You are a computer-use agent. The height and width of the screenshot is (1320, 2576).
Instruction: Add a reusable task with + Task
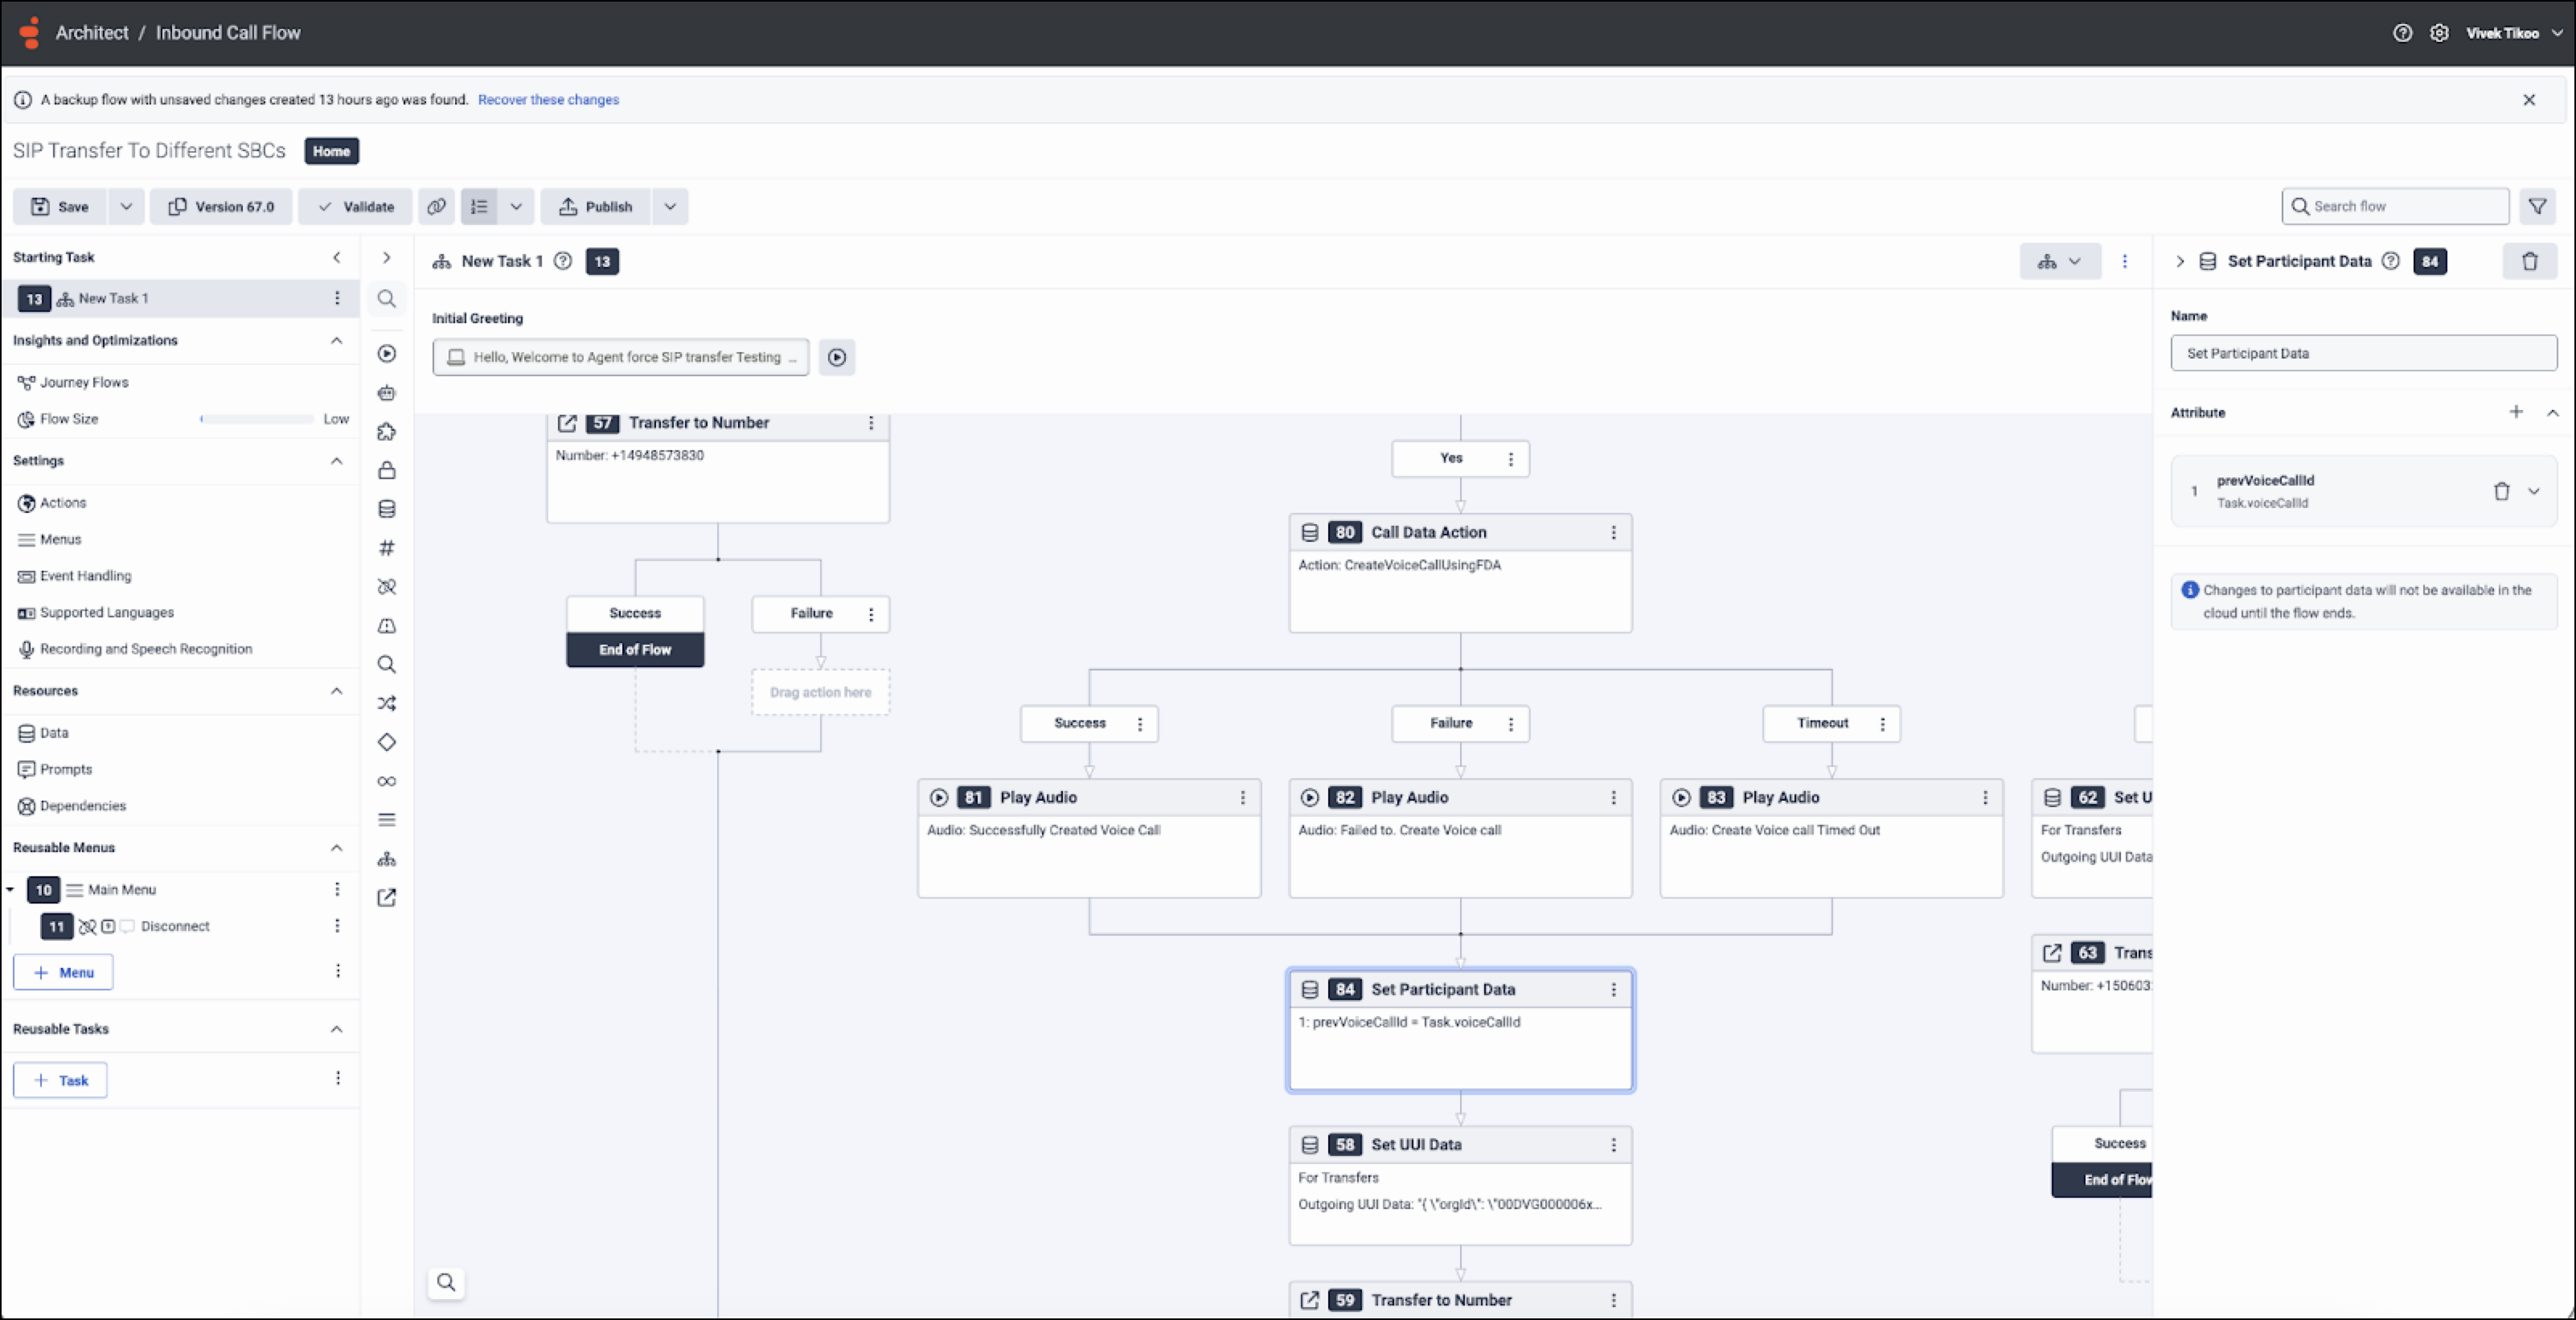coord(60,1080)
